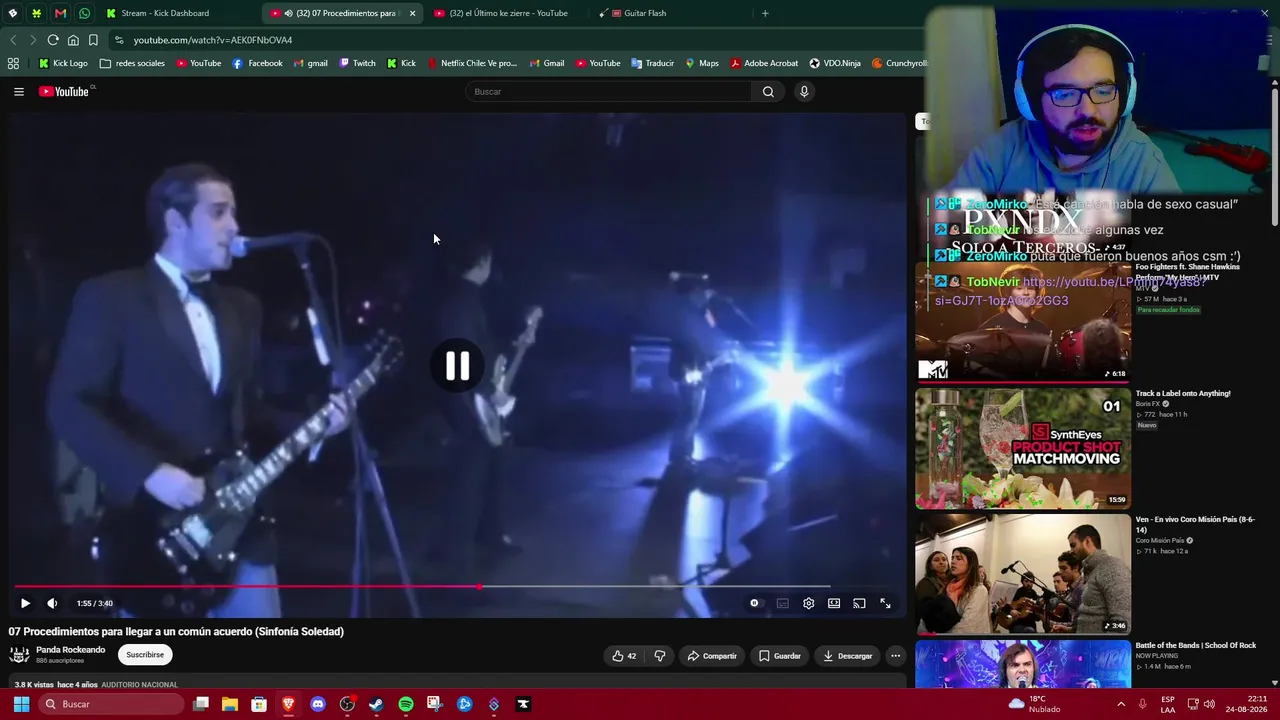Go to the browser home page icon
The image size is (1280, 720).
click(x=73, y=40)
